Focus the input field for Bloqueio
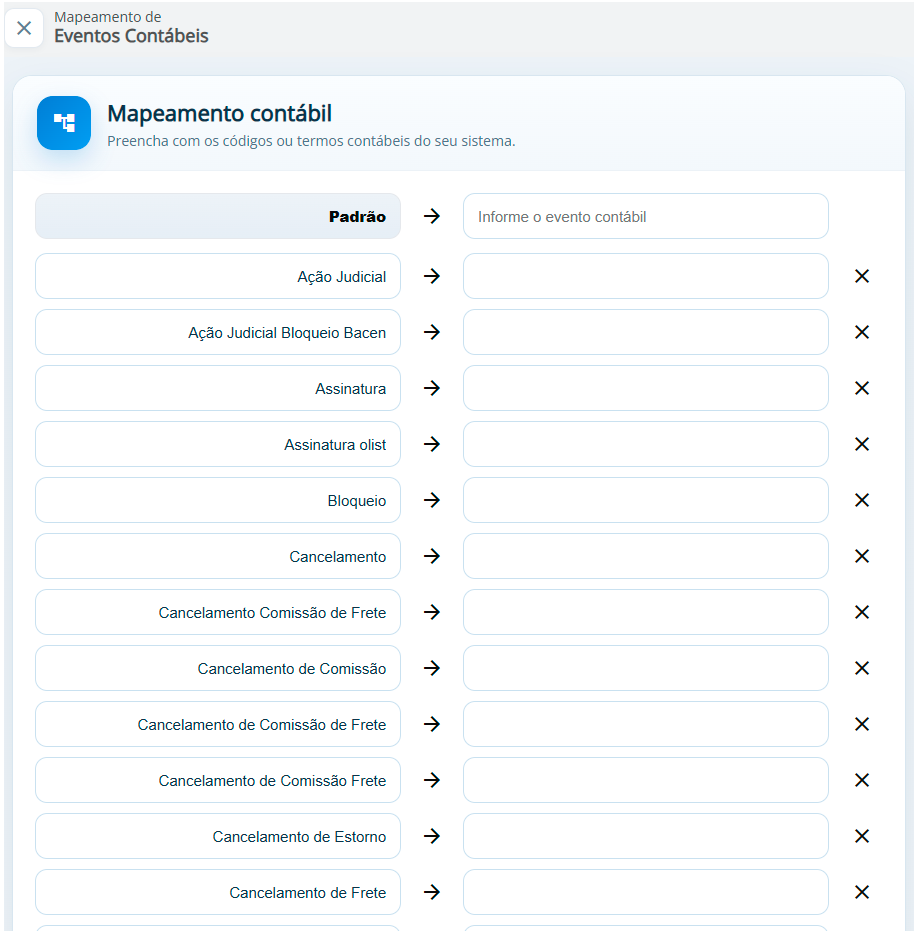Viewport: 919px width, 934px height. (x=646, y=500)
